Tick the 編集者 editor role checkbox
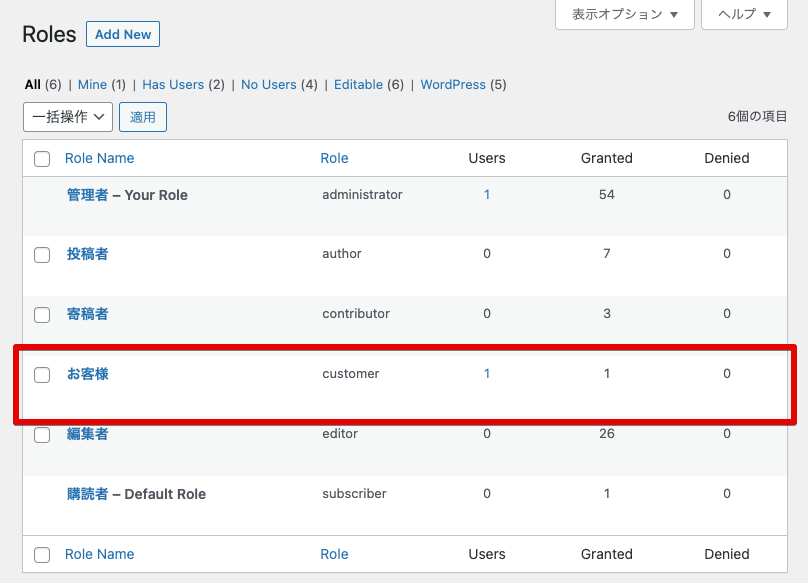Screen dimensions: 808x583 (x=42, y=435)
